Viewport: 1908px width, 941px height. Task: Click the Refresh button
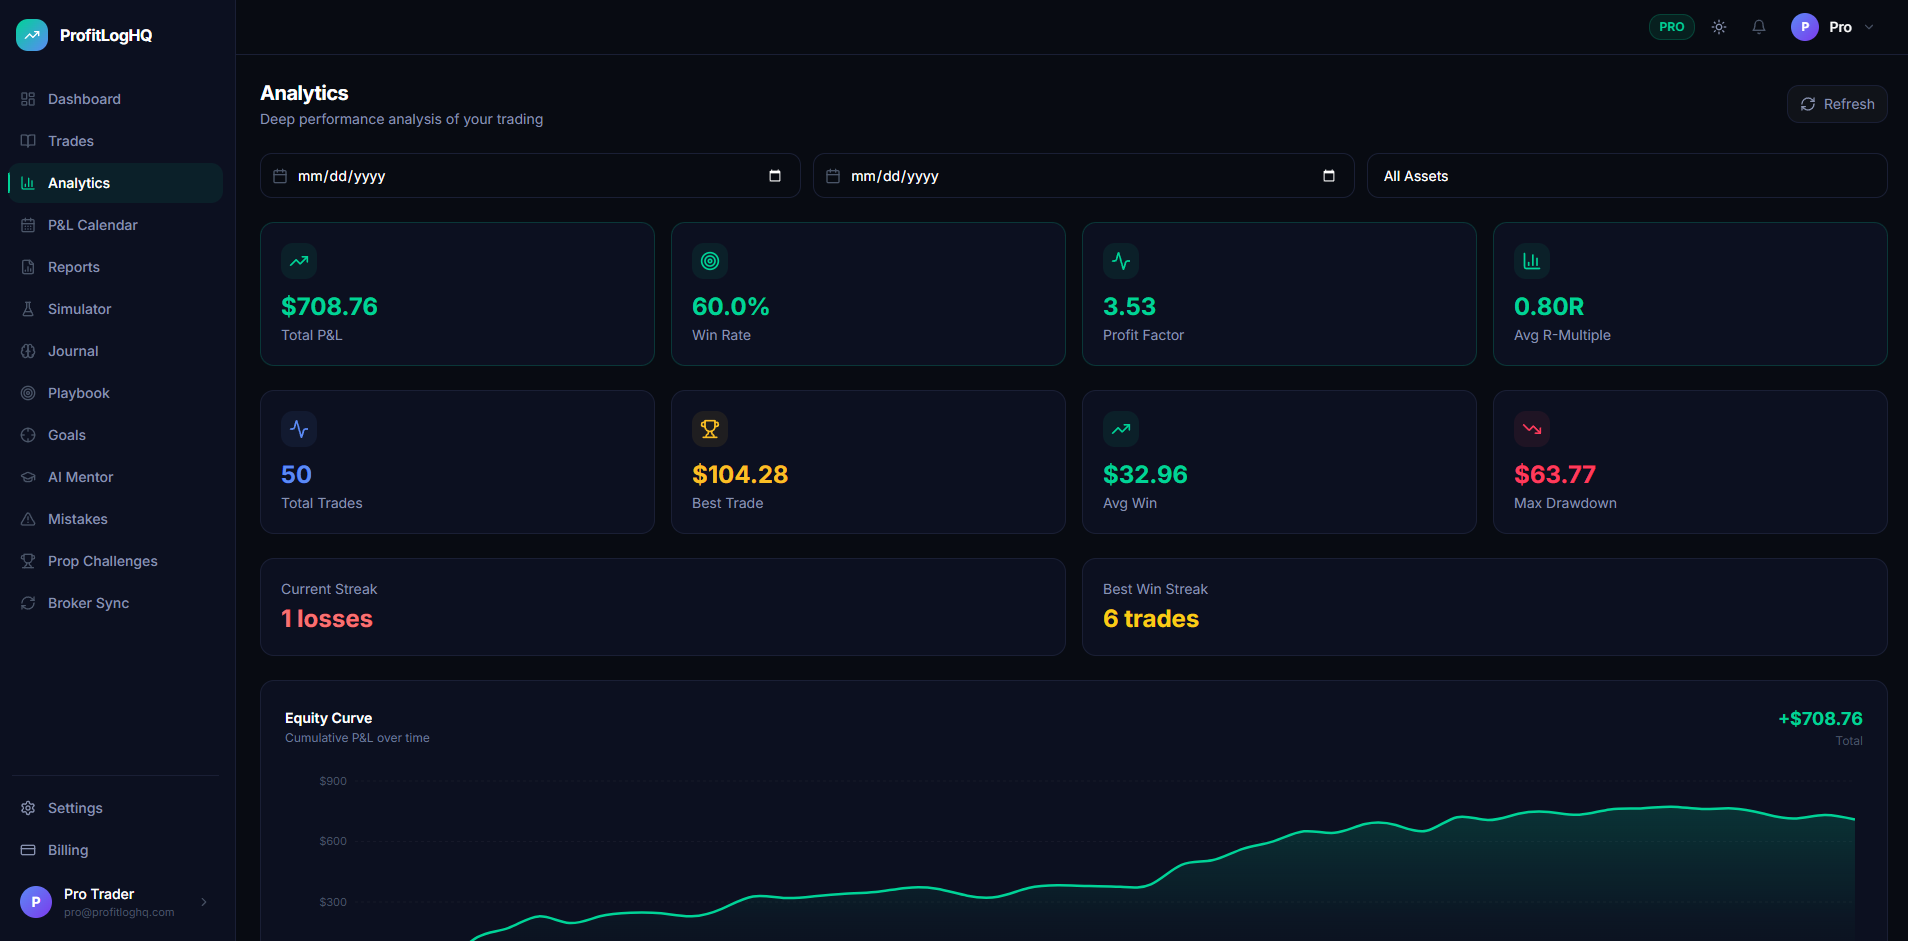coord(1837,104)
